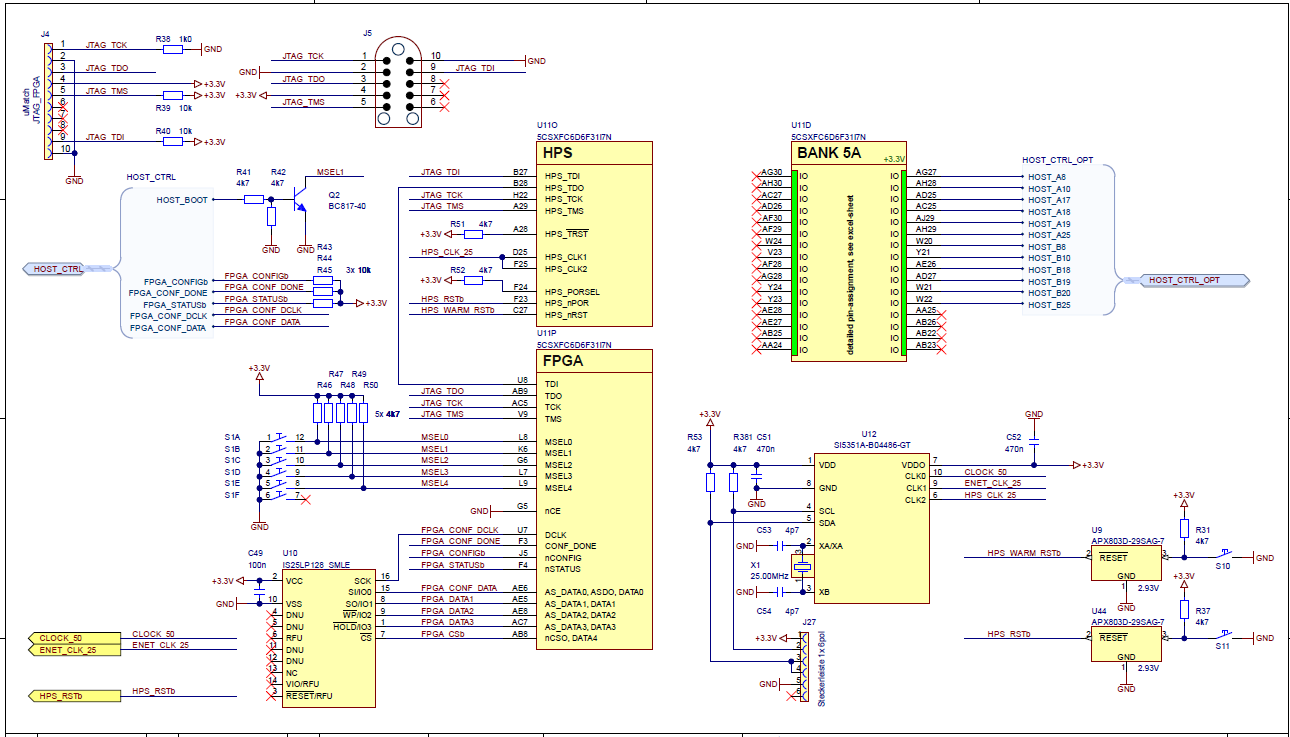
Task: Select reset supervisor U9 APX803D
Action: point(1125,560)
